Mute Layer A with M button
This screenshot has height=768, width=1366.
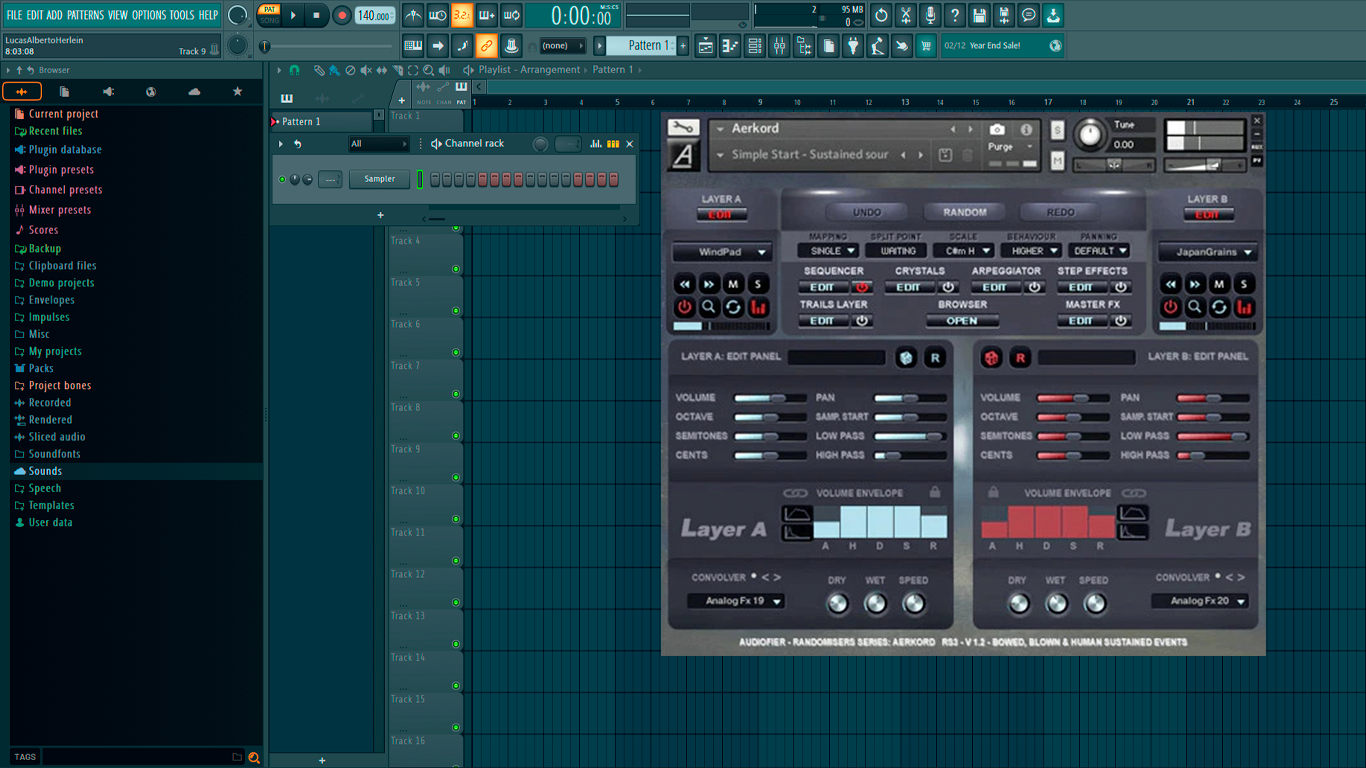pos(733,284)
